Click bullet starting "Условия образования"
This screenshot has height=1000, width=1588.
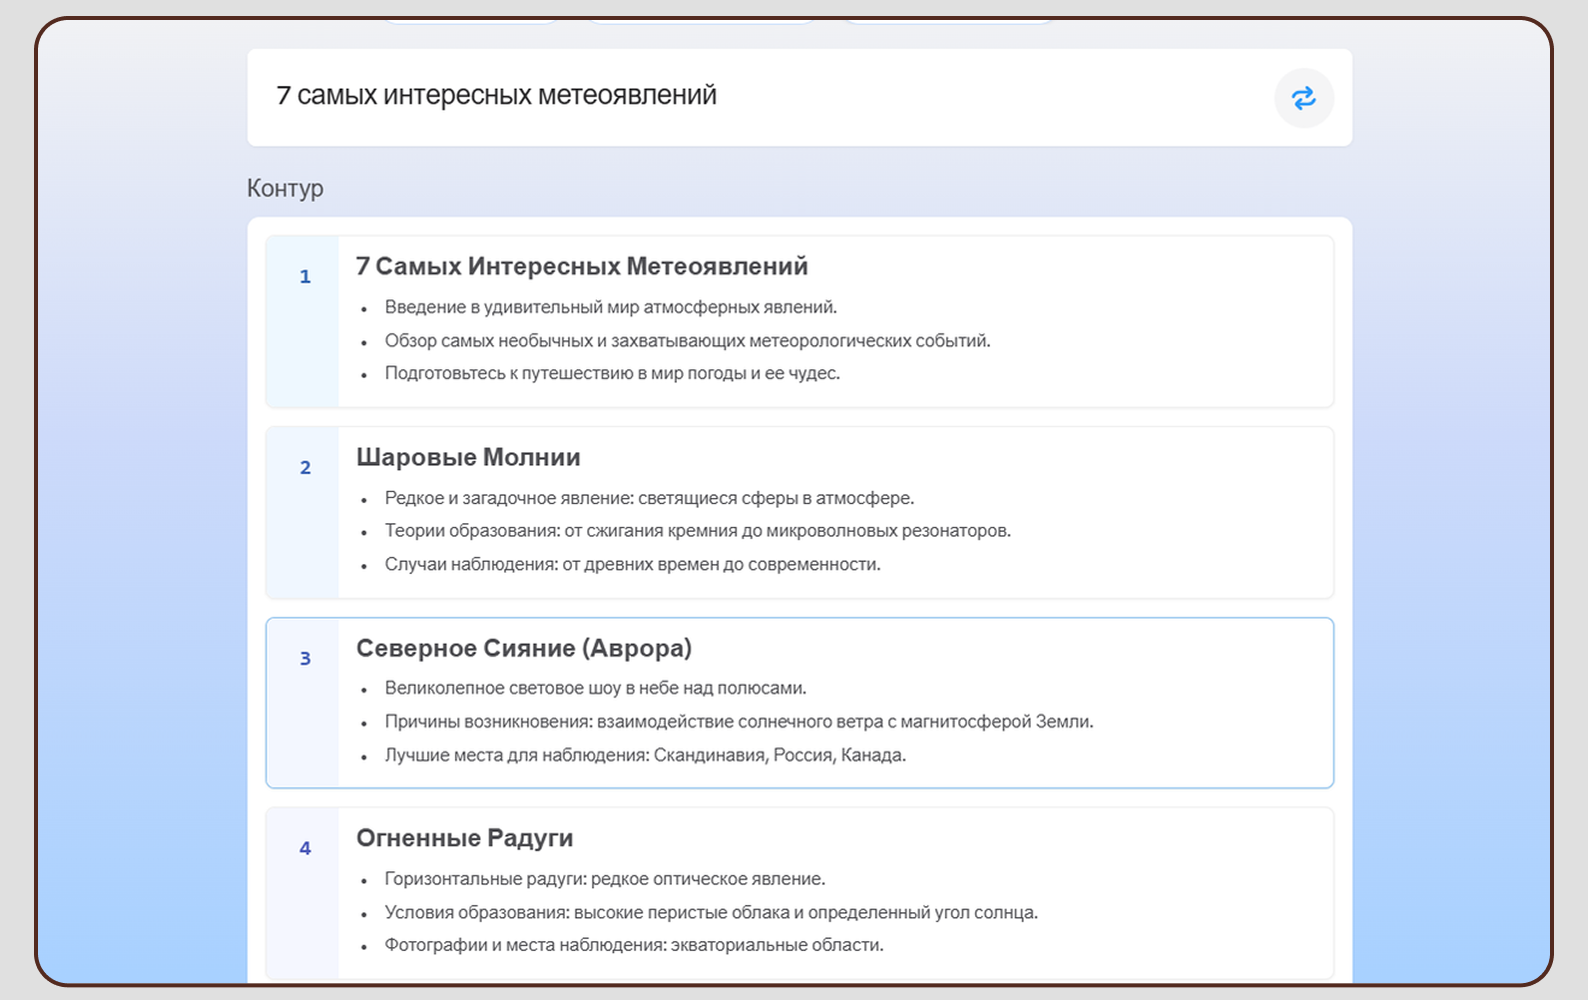point(710,913)
